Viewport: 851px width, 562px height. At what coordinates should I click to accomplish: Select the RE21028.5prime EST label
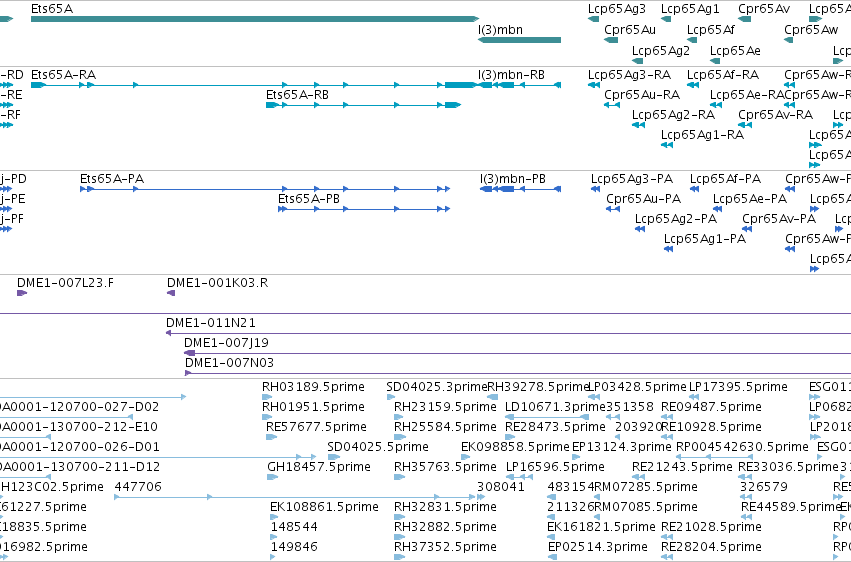tap(711, 527)
